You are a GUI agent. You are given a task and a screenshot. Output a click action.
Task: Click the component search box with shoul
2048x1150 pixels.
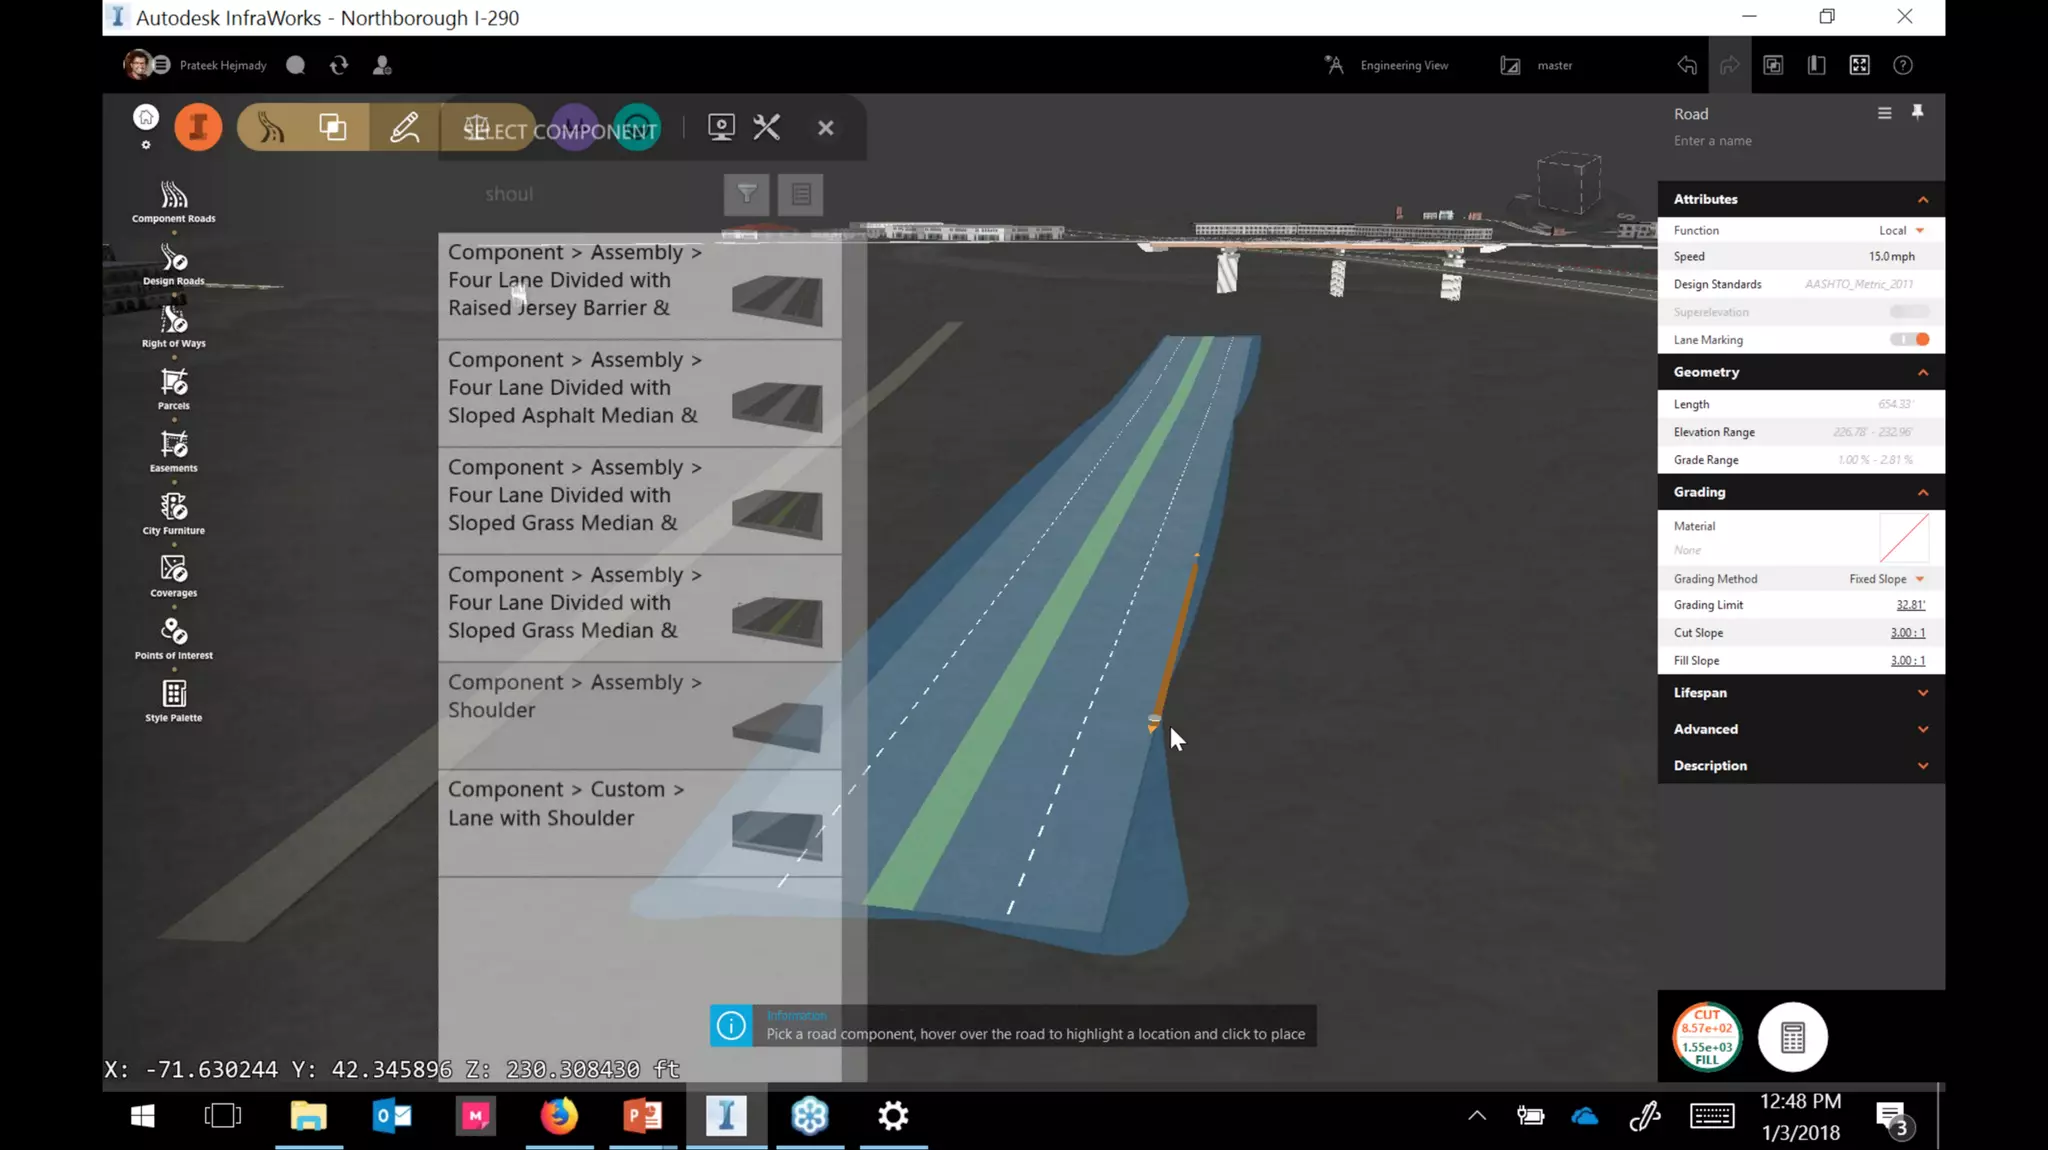click(578, 194)
